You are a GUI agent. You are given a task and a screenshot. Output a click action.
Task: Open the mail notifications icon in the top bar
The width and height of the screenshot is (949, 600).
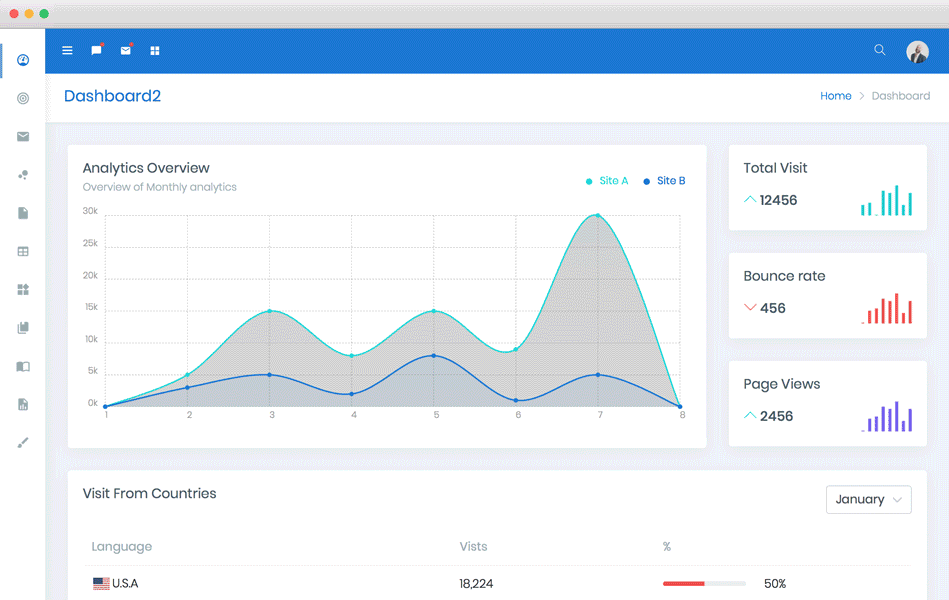point(126,50)
